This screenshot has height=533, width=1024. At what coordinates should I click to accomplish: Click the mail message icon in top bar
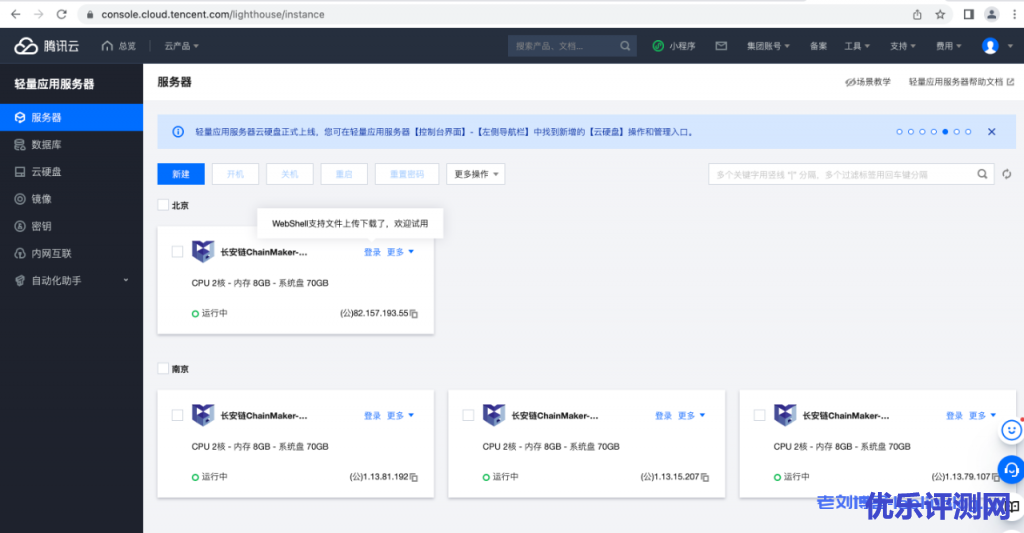720,46
